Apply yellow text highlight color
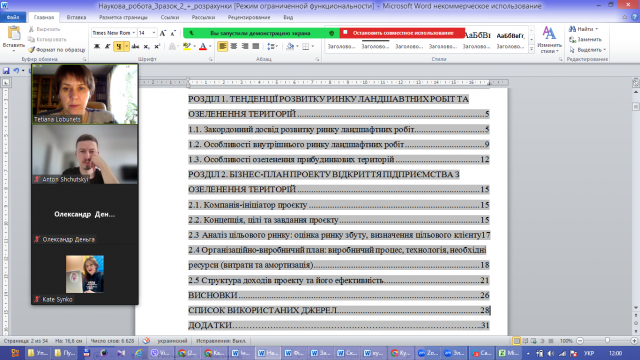640x360 pixels. pos(187,47)
